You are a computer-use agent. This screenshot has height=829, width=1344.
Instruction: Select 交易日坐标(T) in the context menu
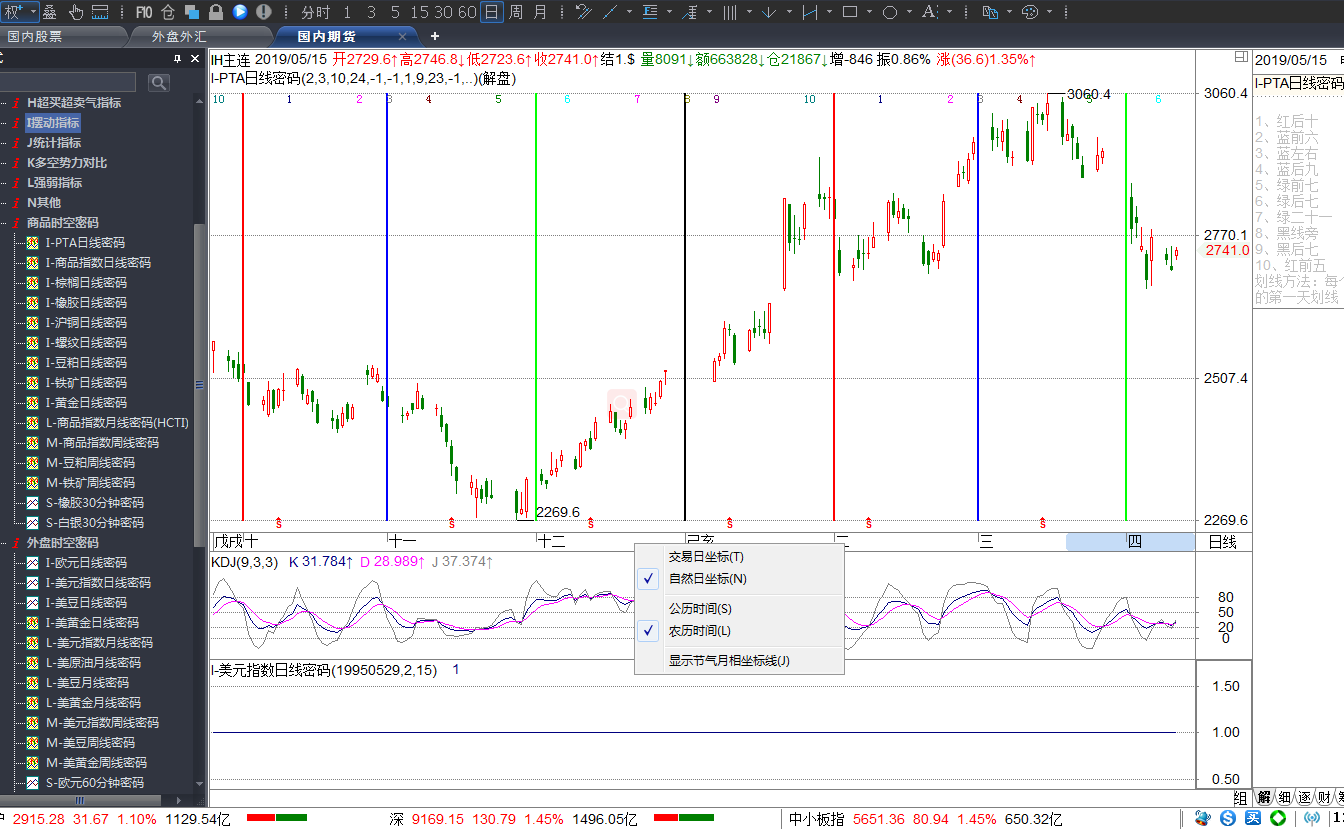tap(706, 557)
